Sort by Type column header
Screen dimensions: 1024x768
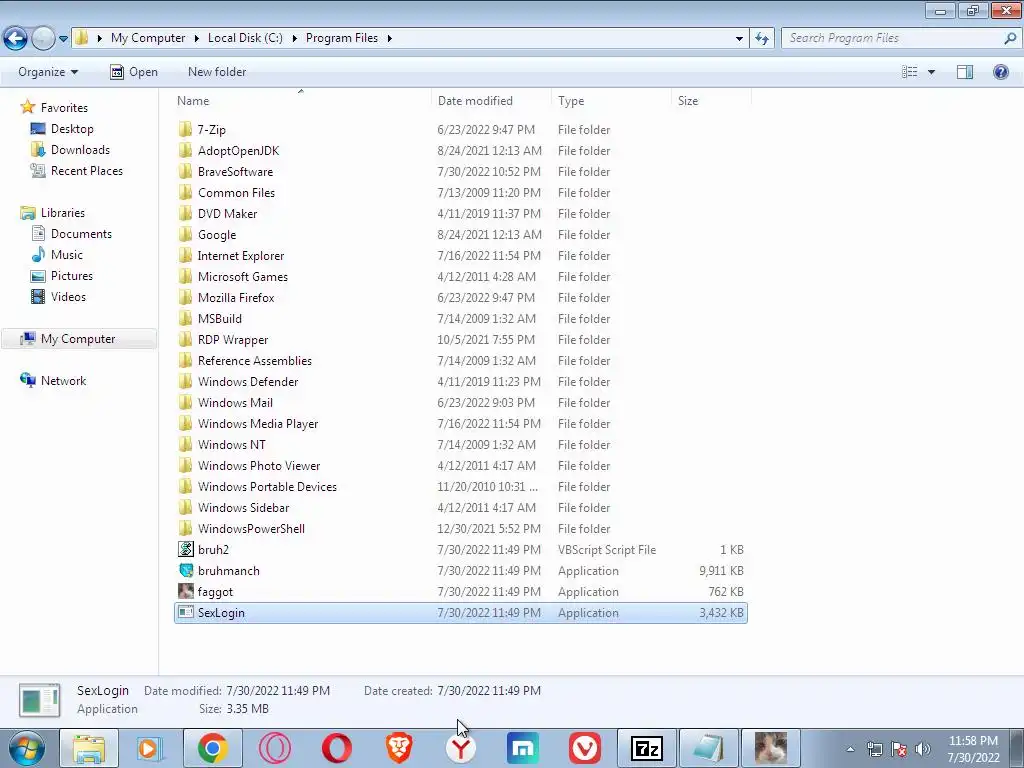coord(571,101)
